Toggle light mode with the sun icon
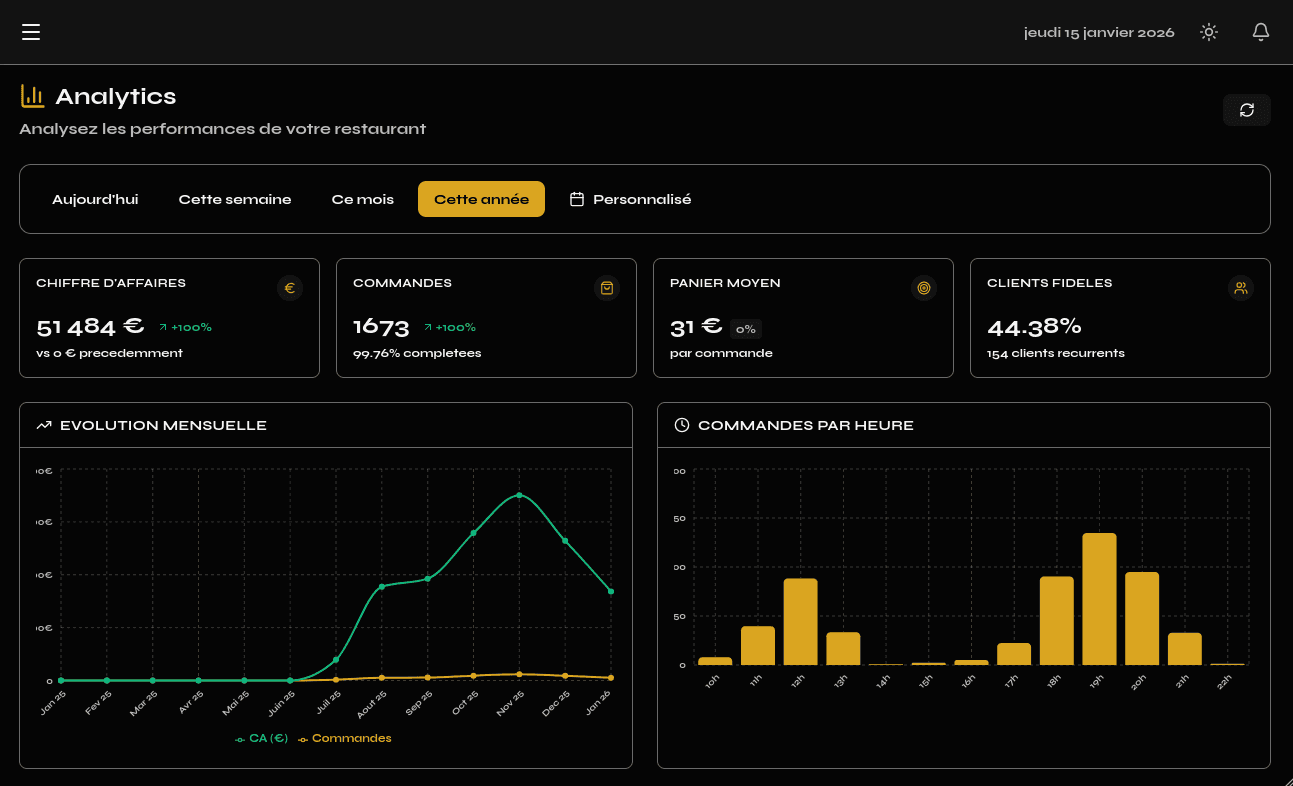The height and width of the screenshot is (786, 1293). click(x=1208, y=32)
